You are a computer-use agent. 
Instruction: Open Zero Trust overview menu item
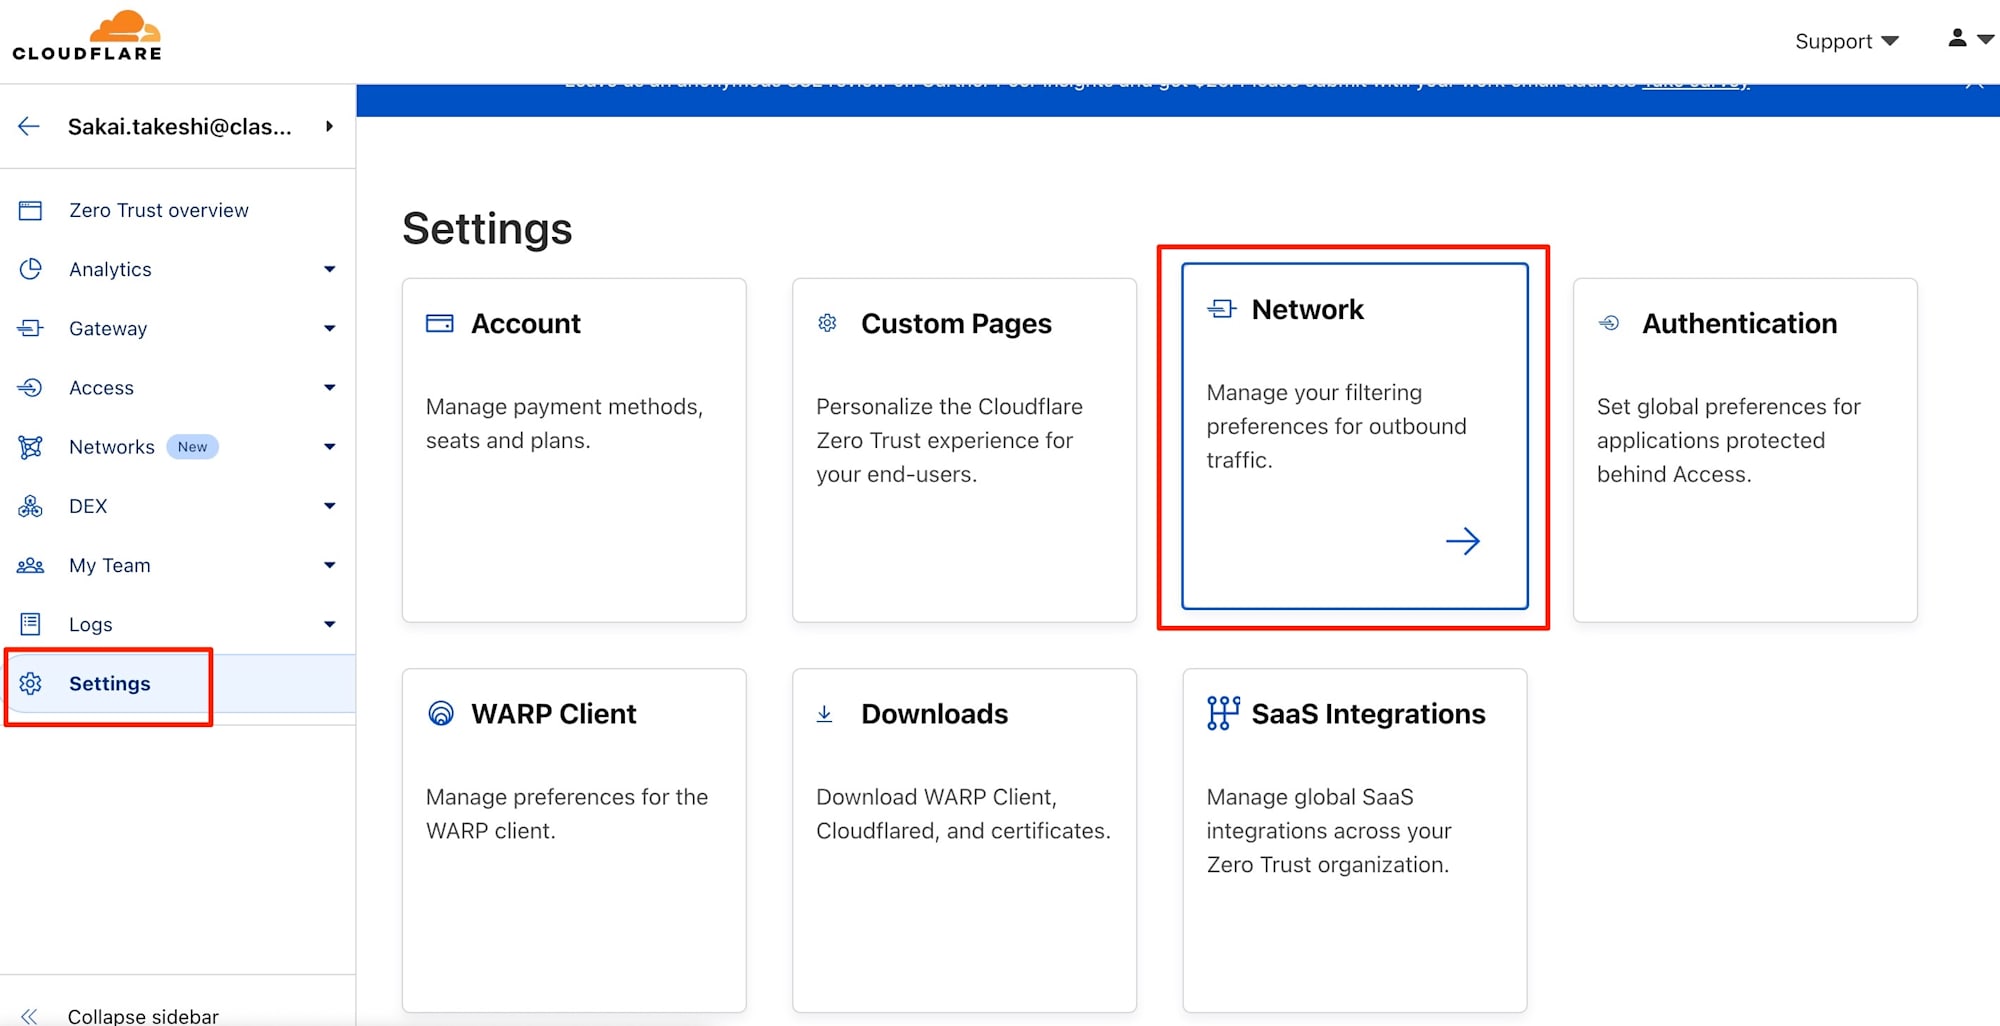159,210
